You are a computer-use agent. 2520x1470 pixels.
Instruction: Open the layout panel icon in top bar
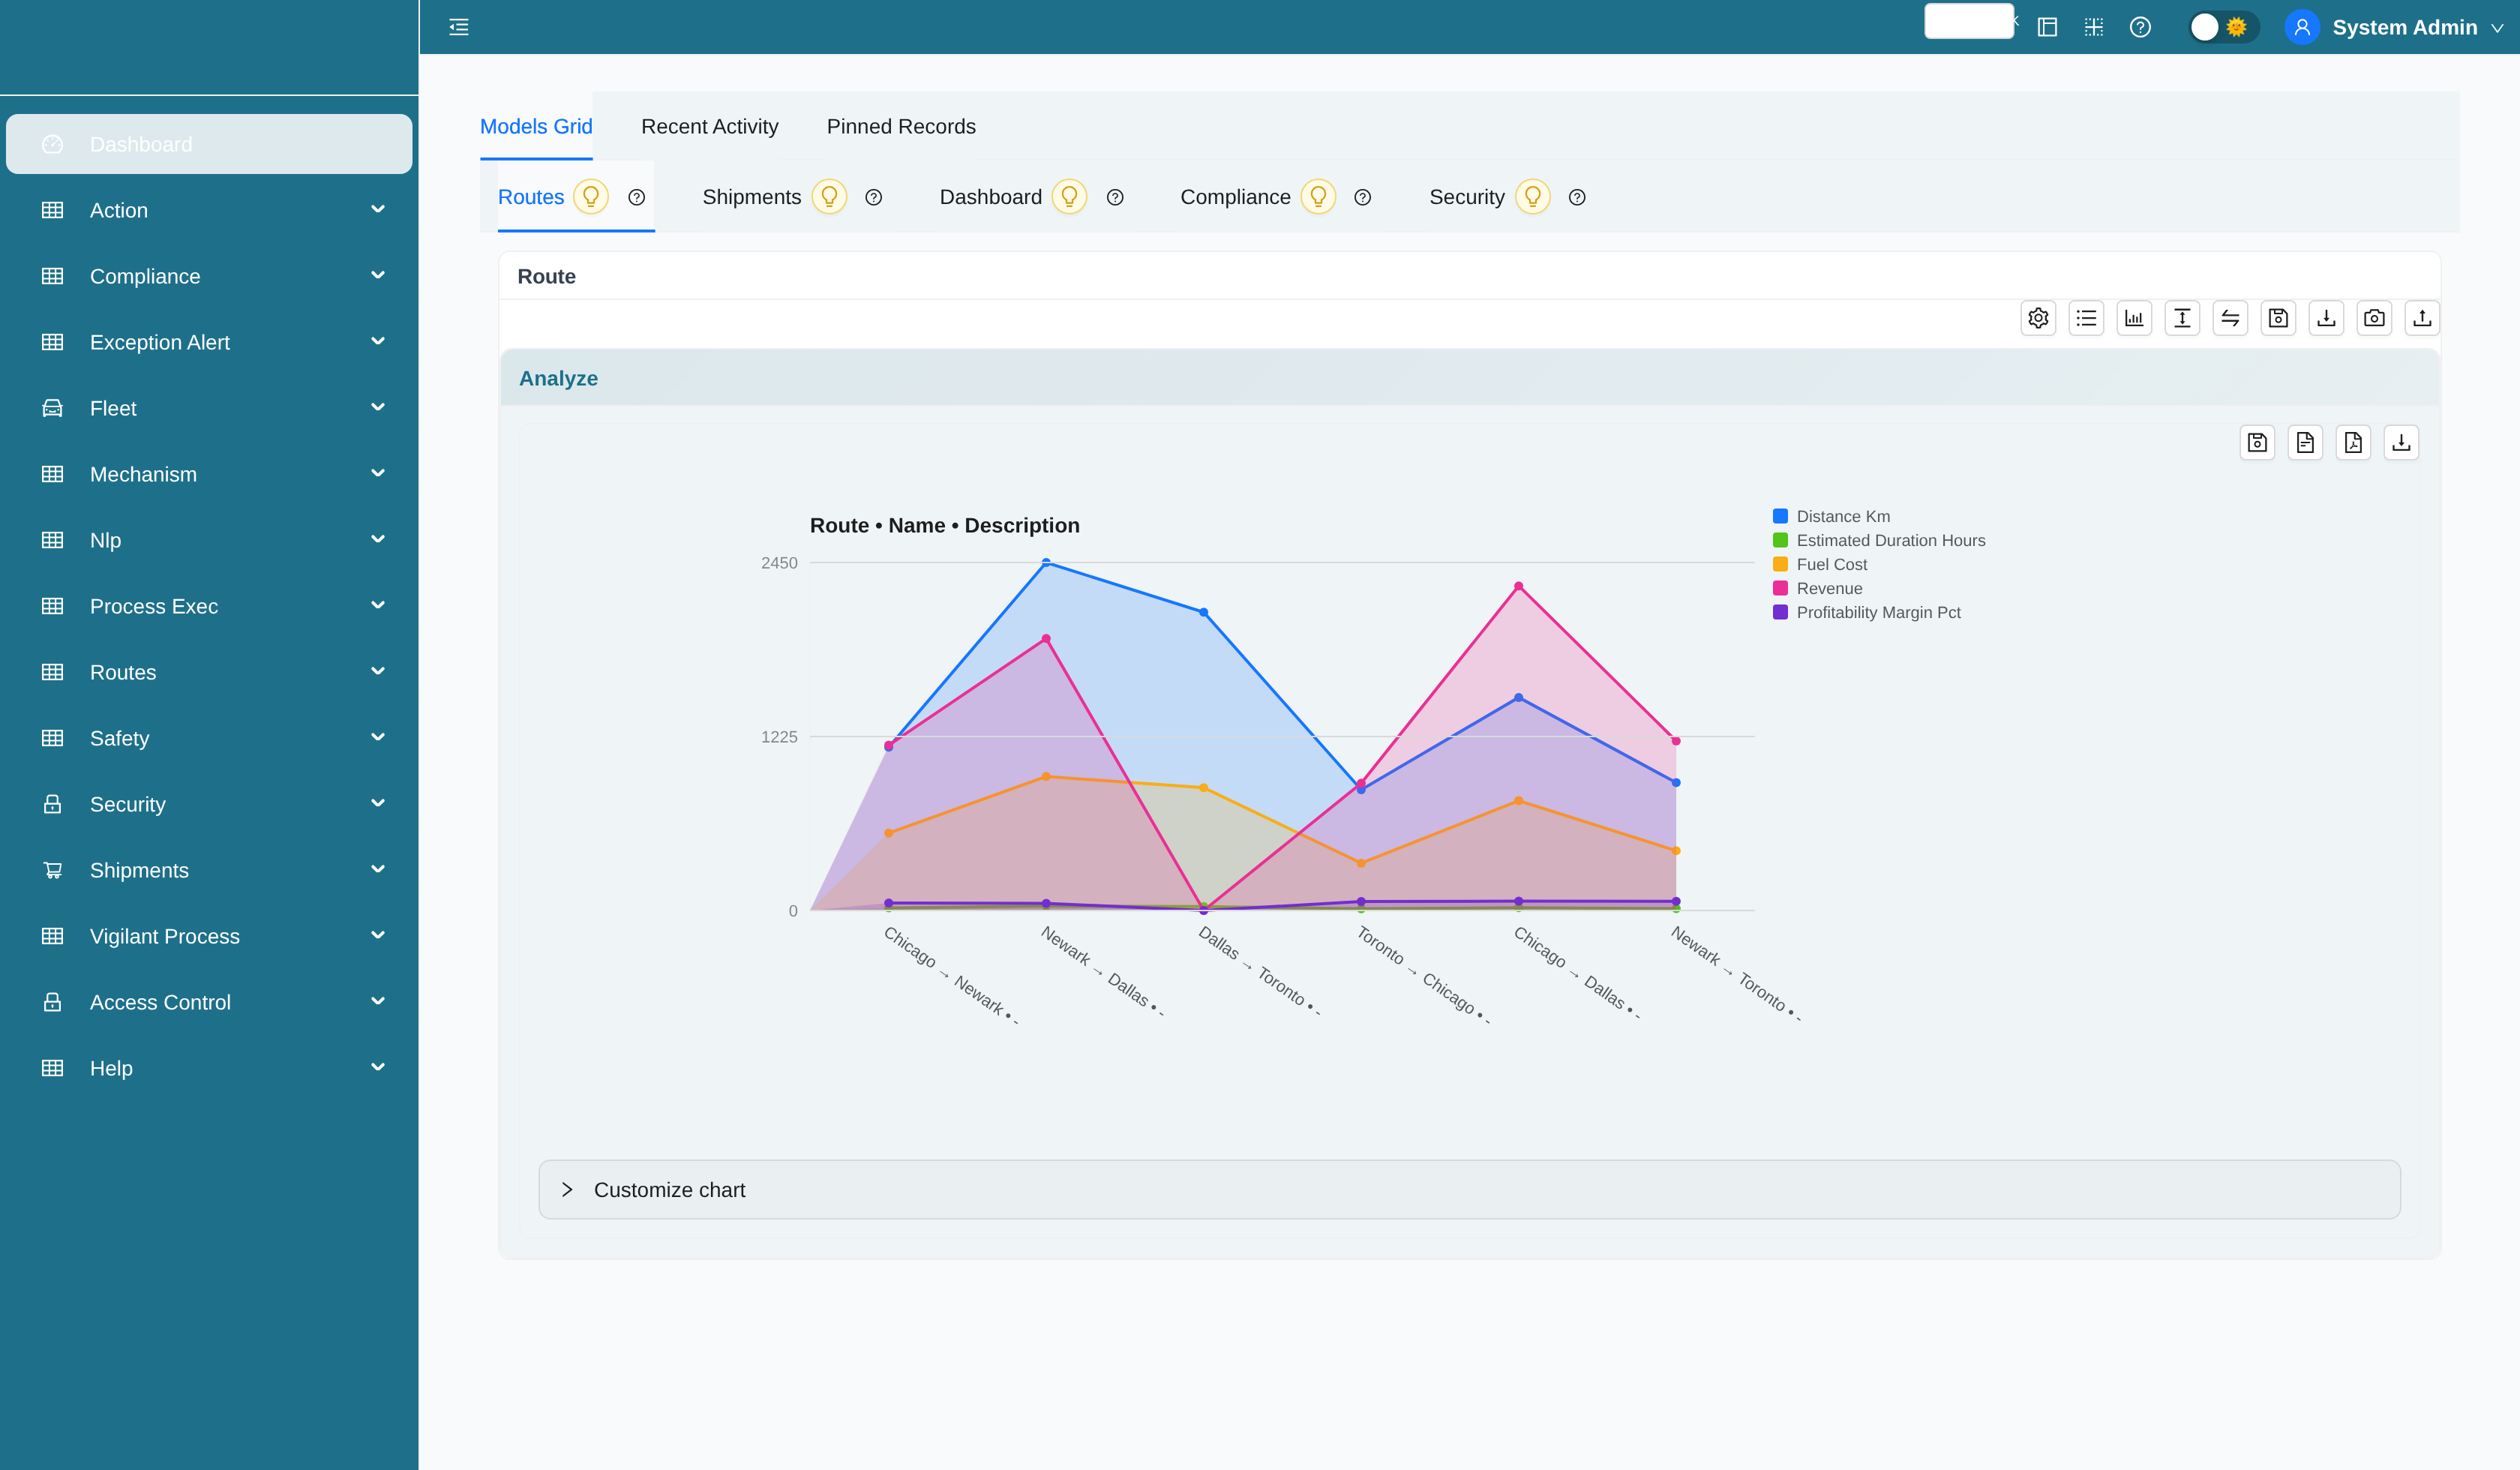[2047, 27]
